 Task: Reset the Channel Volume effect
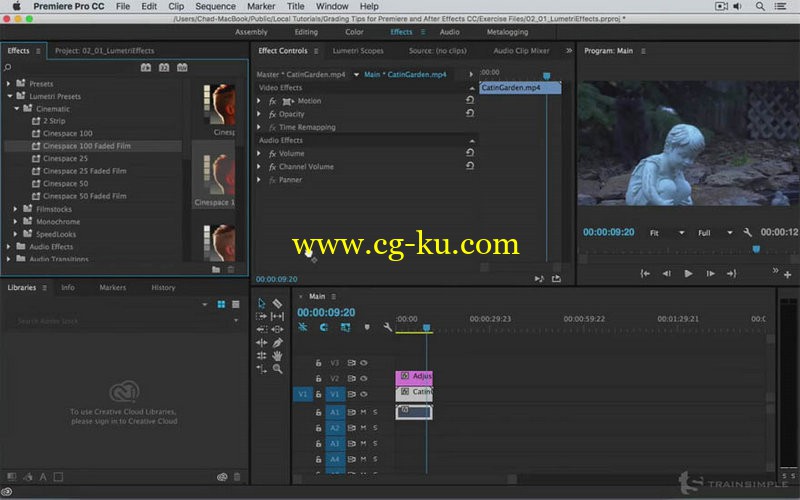(x=470, y=166)
